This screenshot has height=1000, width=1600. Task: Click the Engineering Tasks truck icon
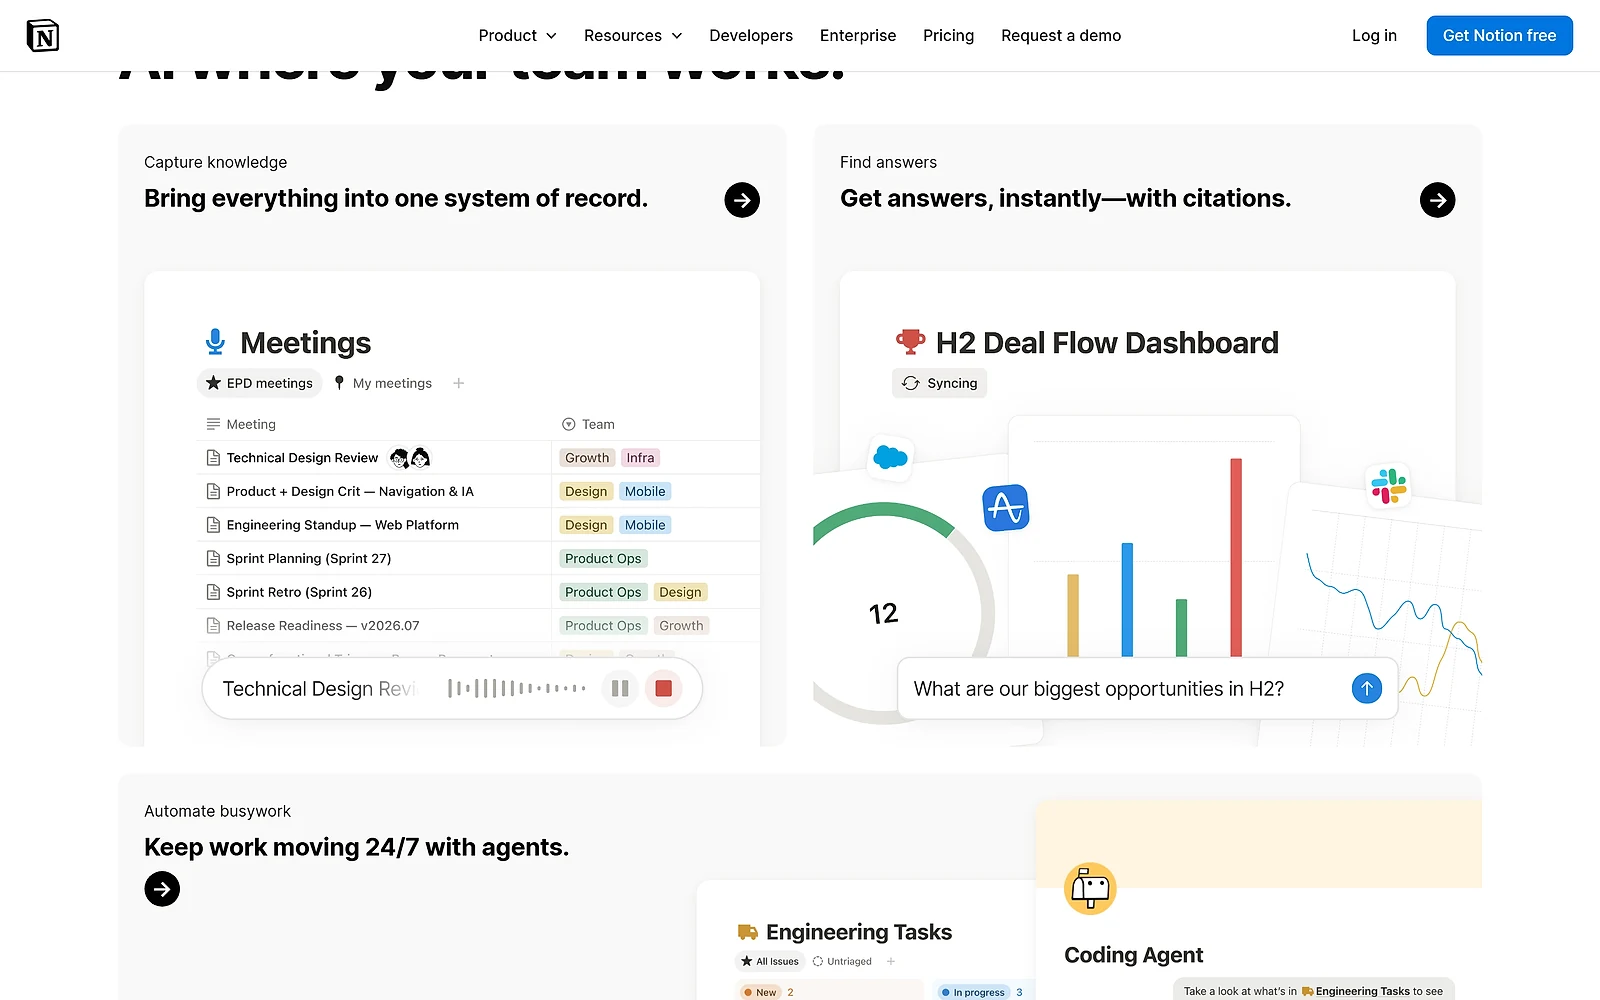747,932
